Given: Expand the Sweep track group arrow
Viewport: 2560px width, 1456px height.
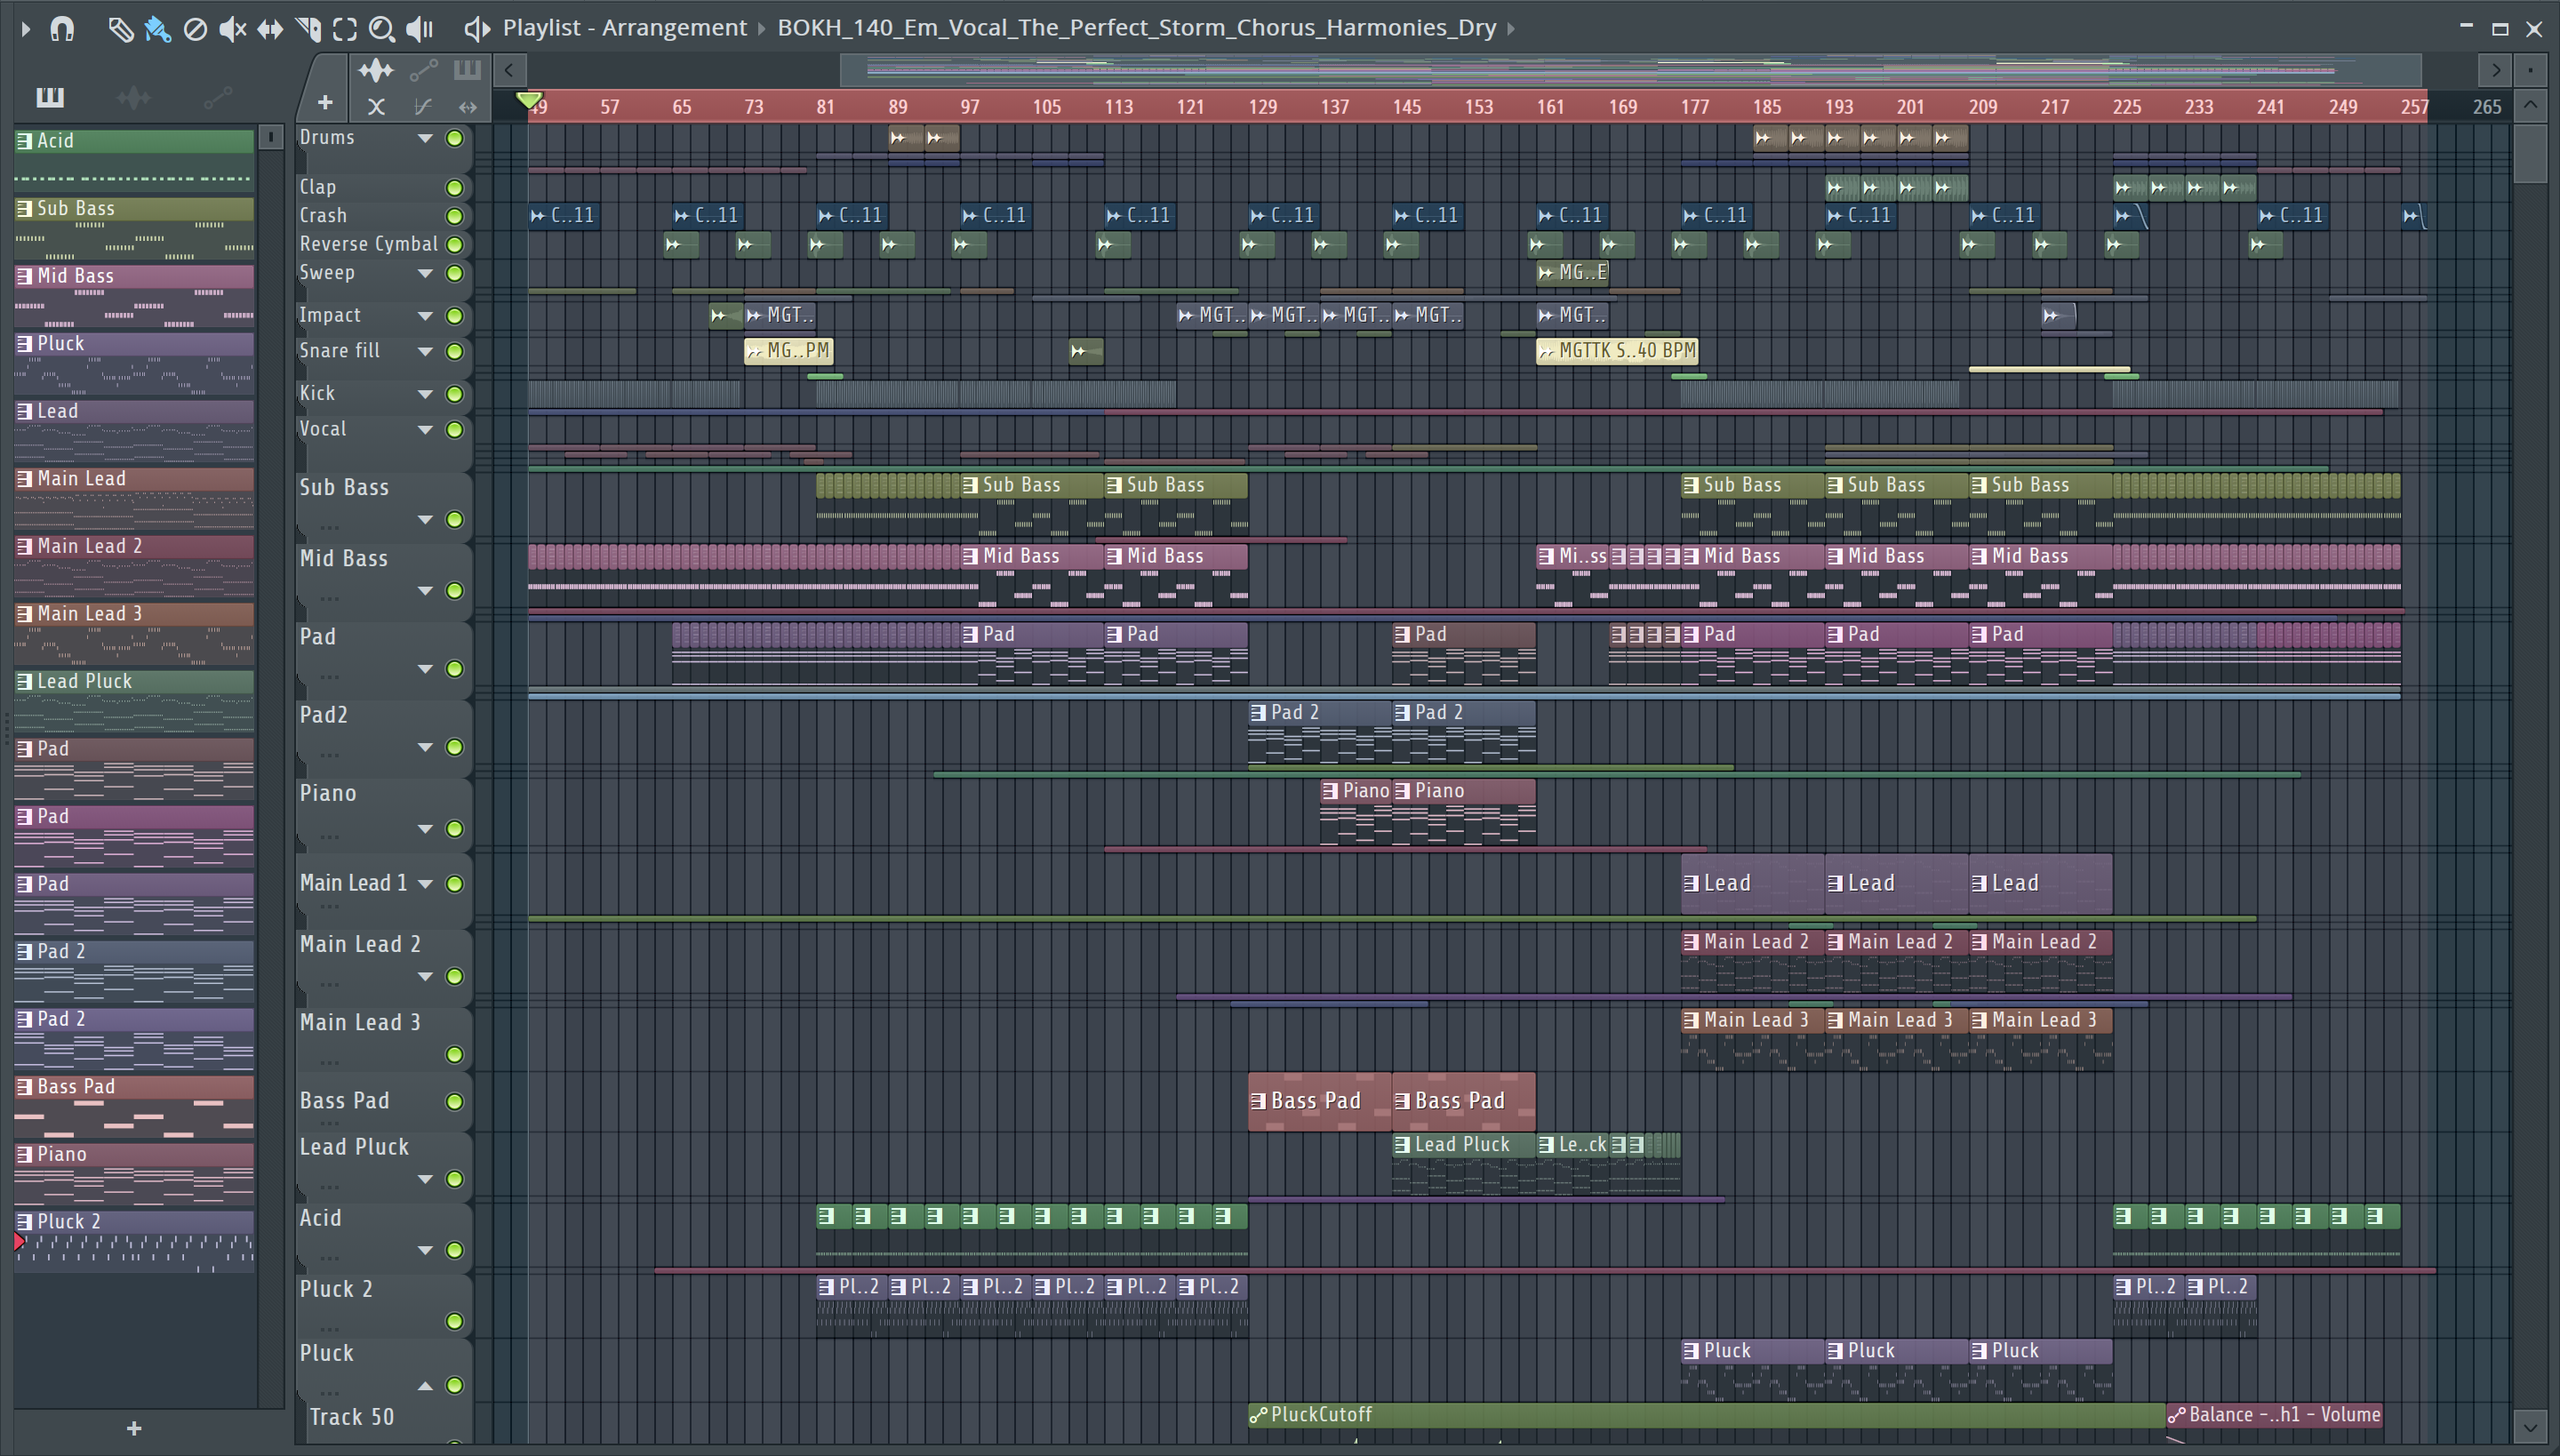Looking at the screenshot, I should pyautogui.click(x=425, y=273).
